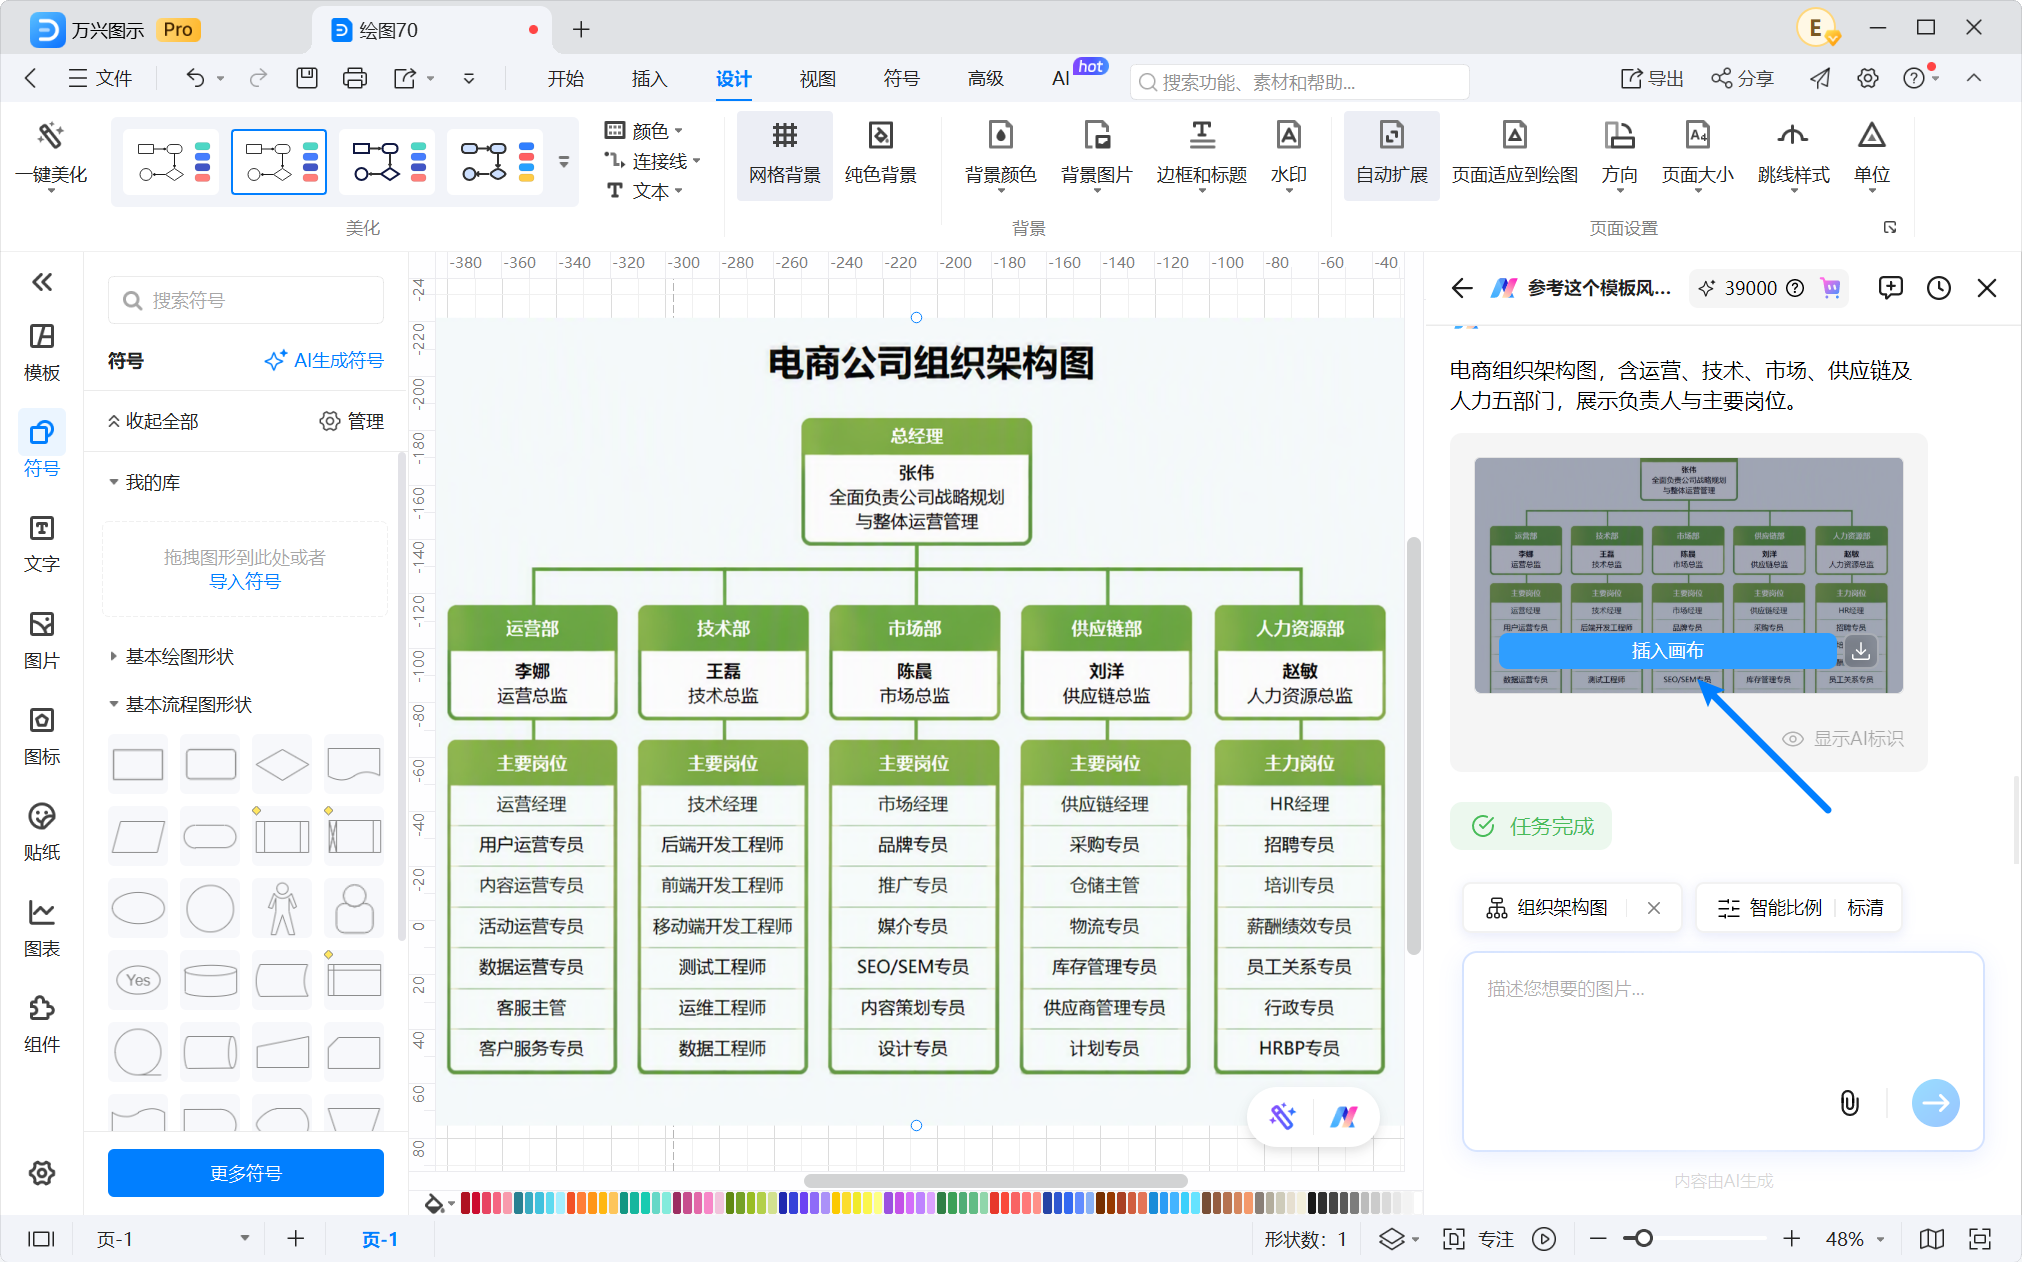Open the Charts (图表) sidebar panel
Image resolution: width=2022 pixels, height=1262 pixels.
41,928
